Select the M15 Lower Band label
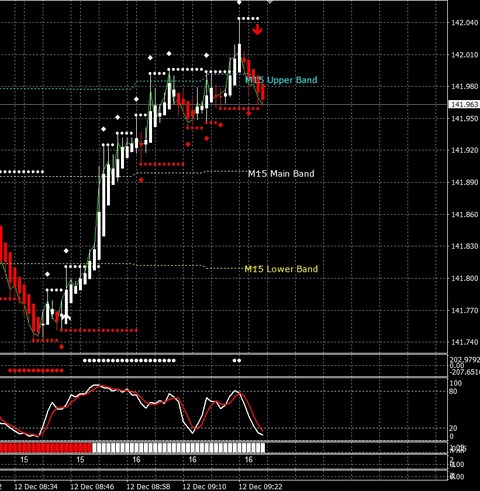The width and height of the screenshot is (480, 491). (x=281, y=269)
